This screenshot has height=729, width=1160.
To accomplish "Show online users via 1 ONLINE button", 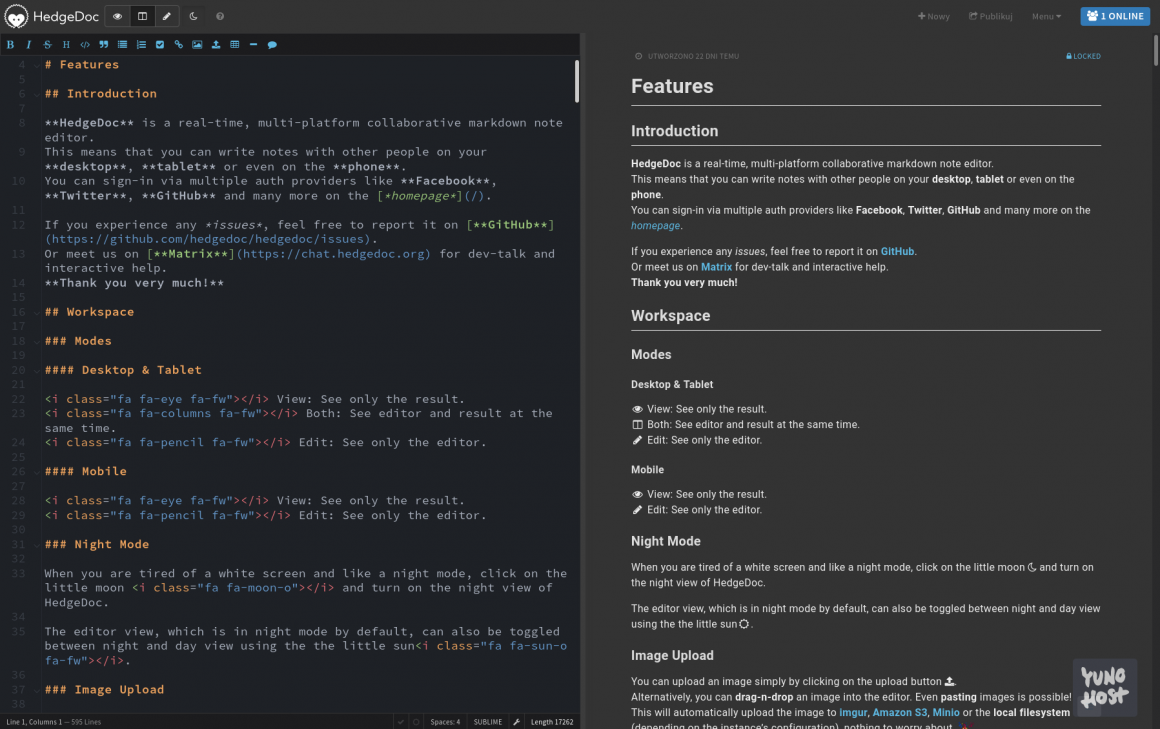I will [x=1114, y=16].
